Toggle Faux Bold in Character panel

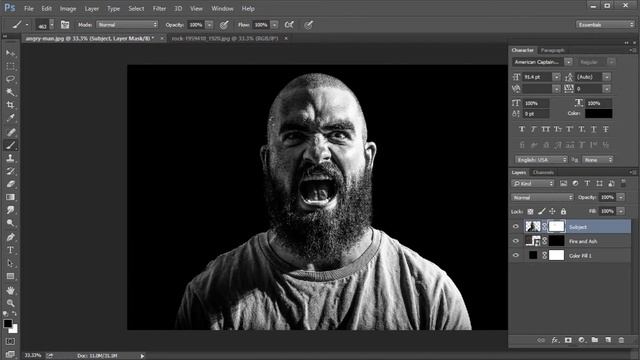click(522, 129)
